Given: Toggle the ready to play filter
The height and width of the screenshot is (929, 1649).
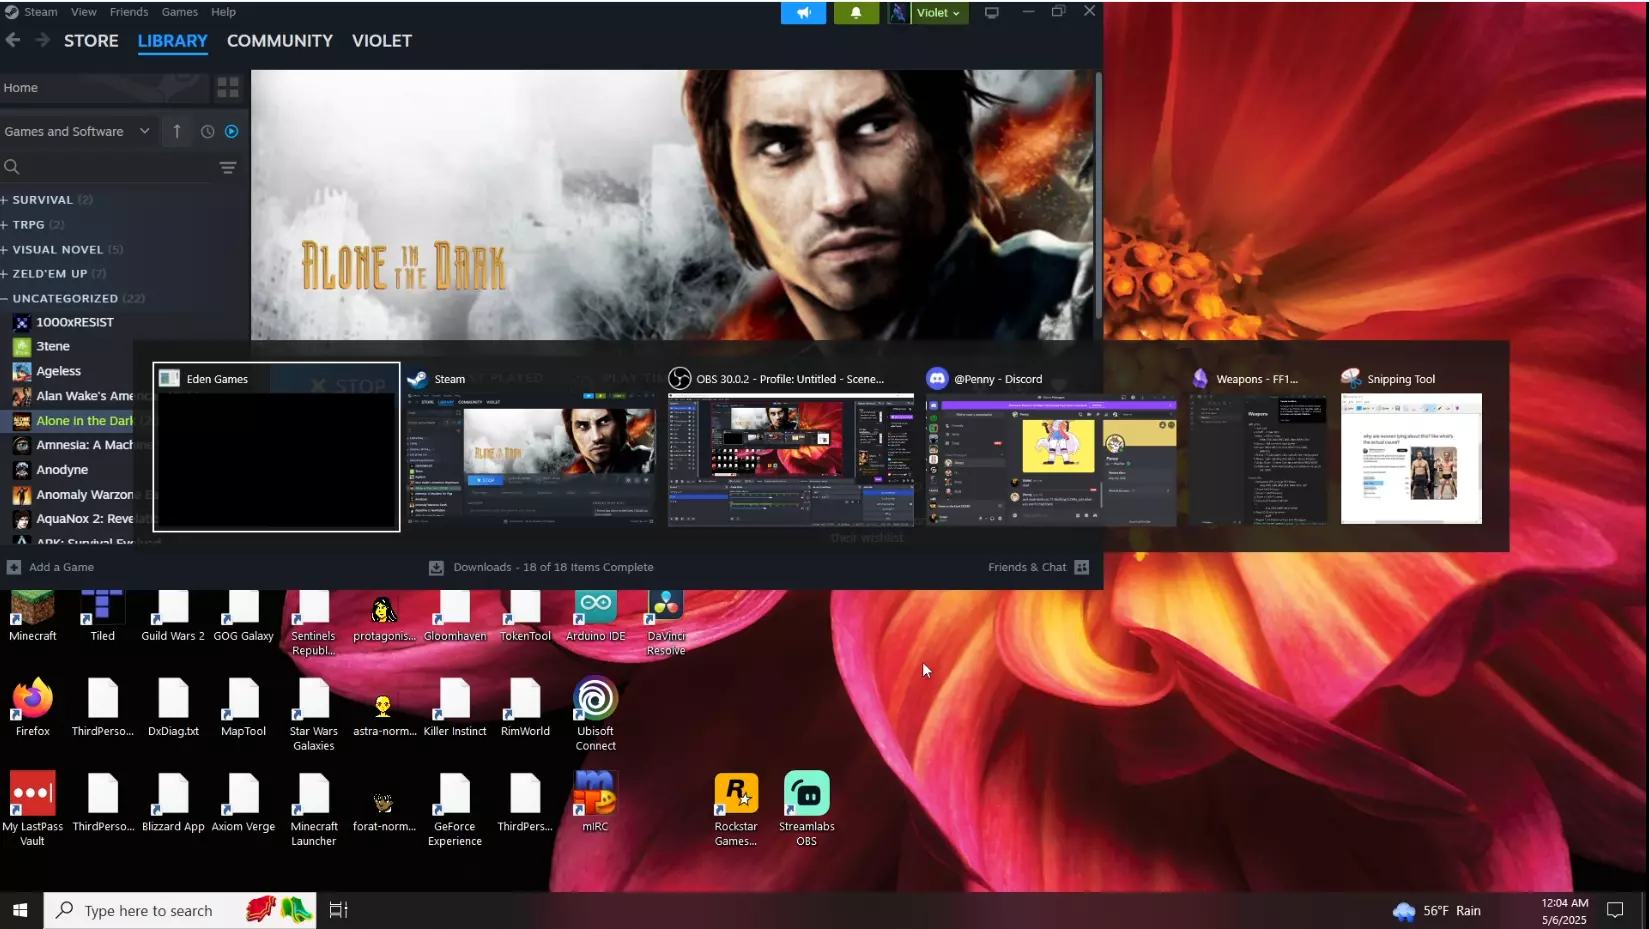Looking at the screenshot, I should coord(231,131).
